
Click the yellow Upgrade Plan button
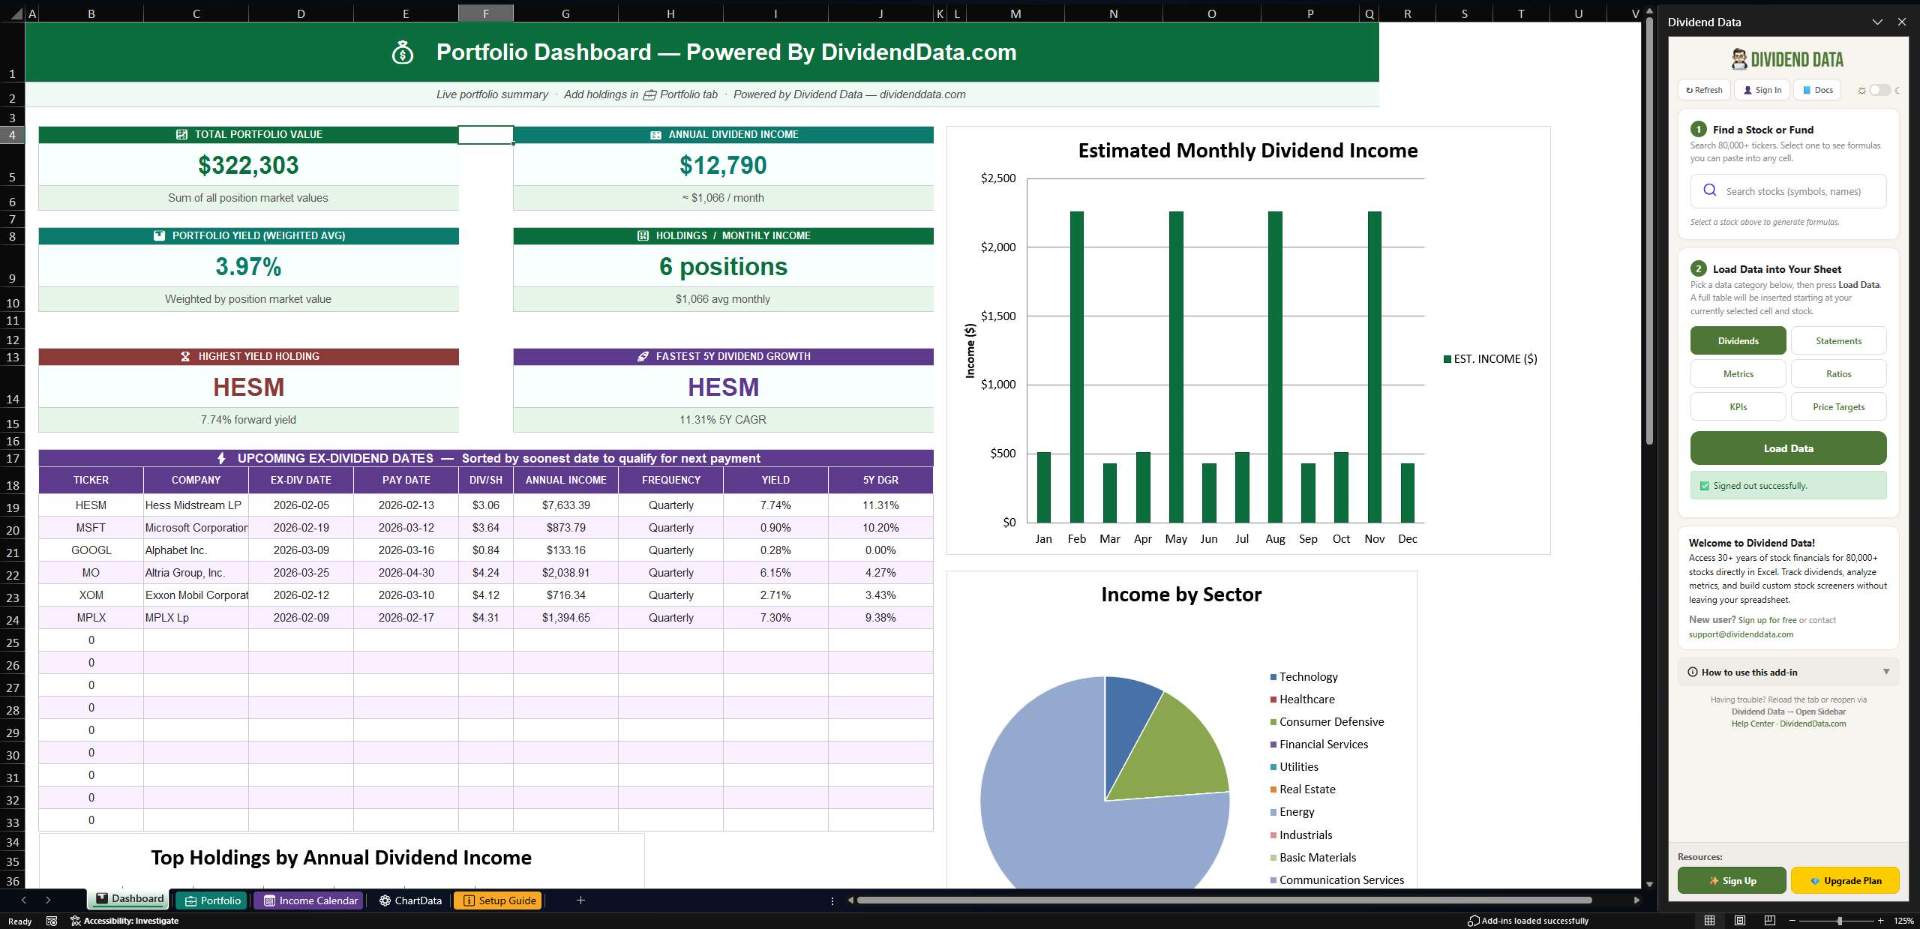tap(1845, 881)
